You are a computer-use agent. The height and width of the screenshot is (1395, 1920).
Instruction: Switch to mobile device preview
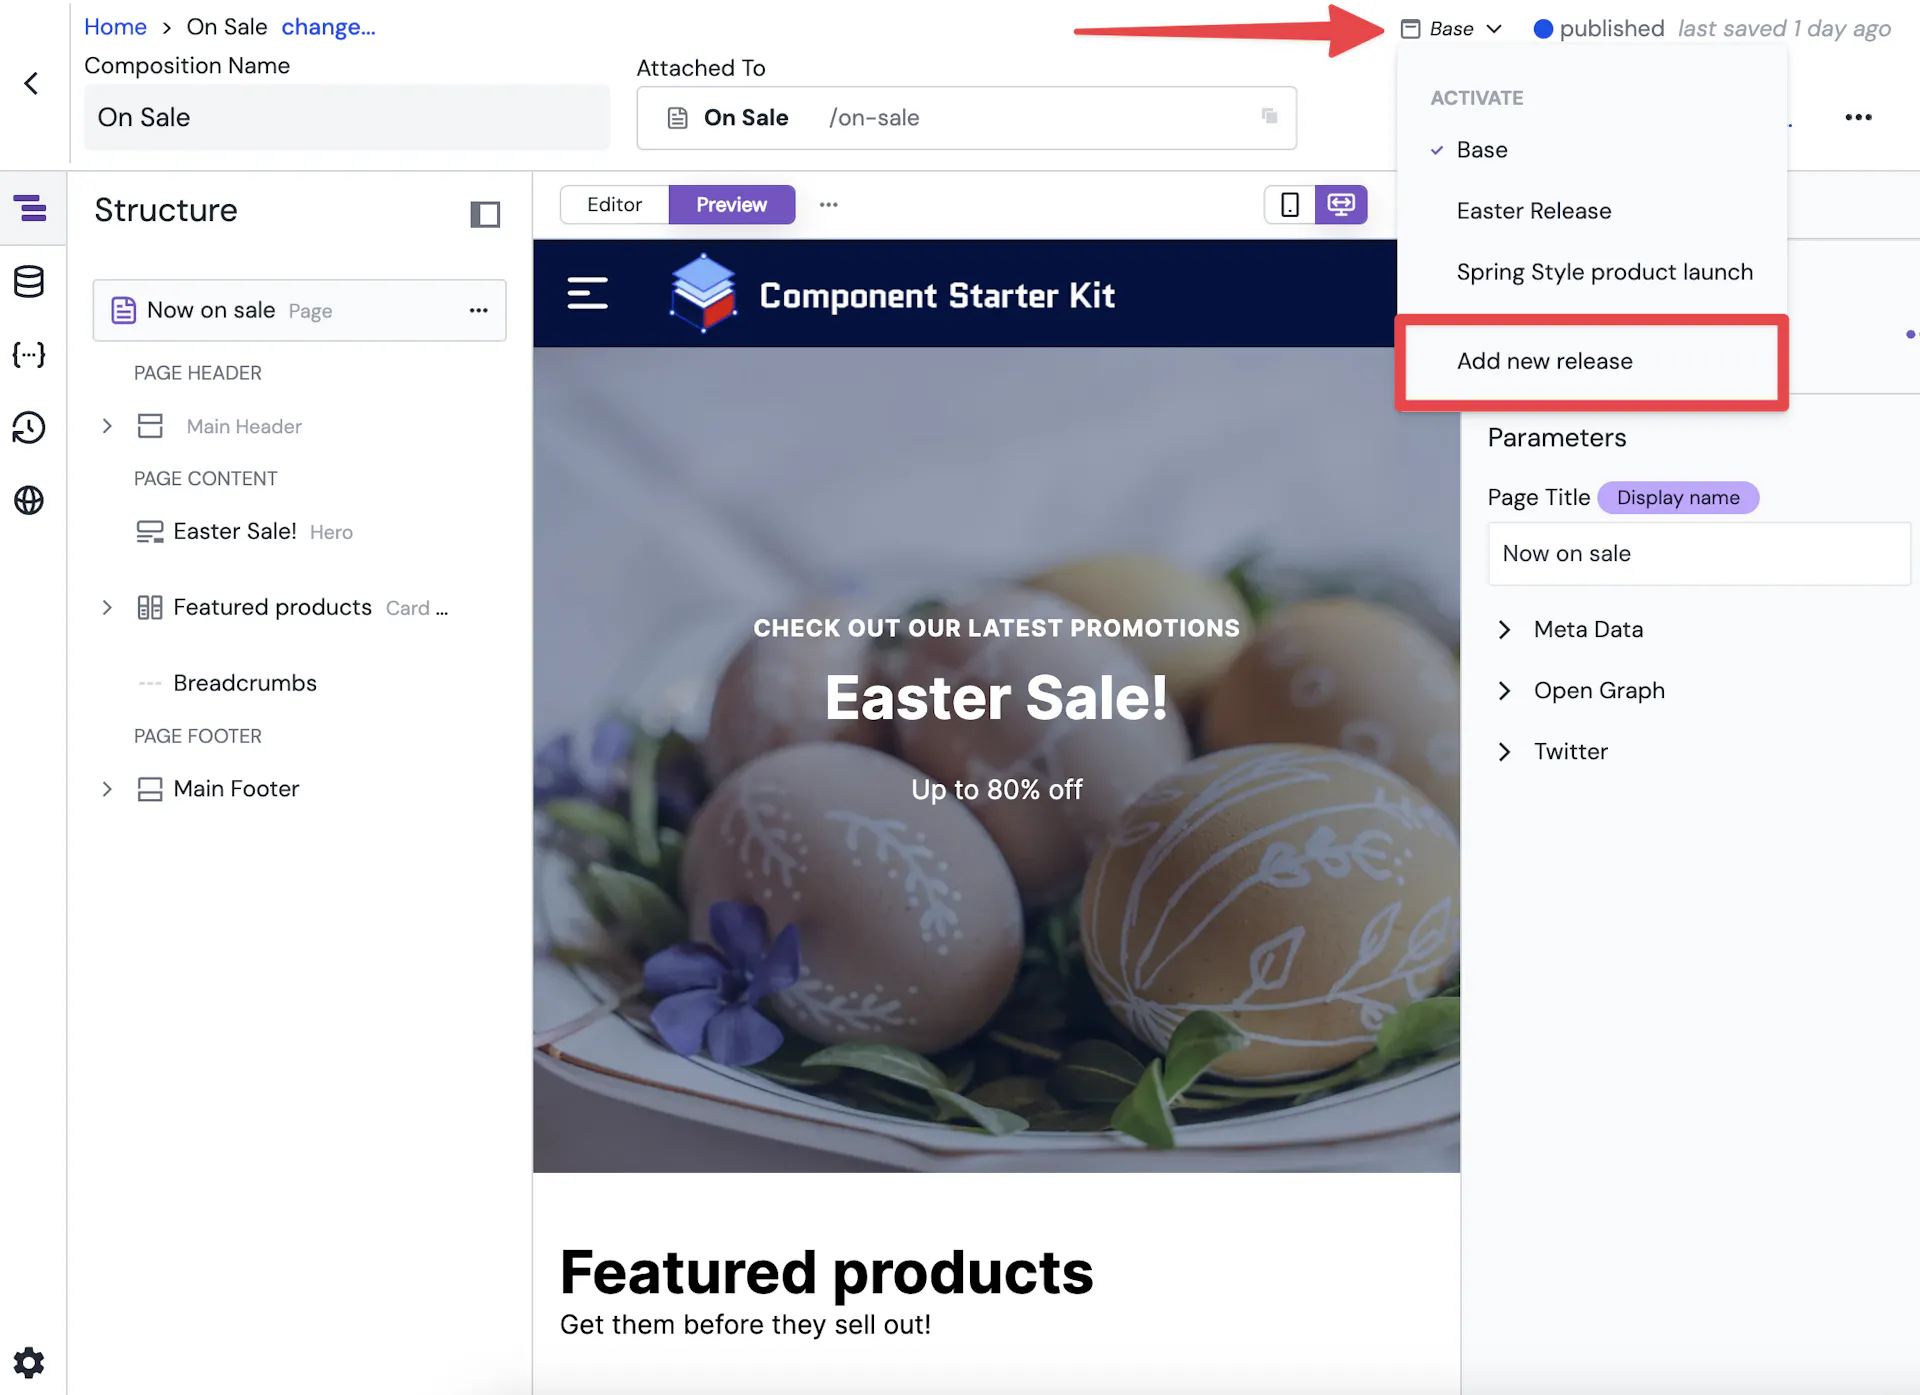click(1290, 204)
